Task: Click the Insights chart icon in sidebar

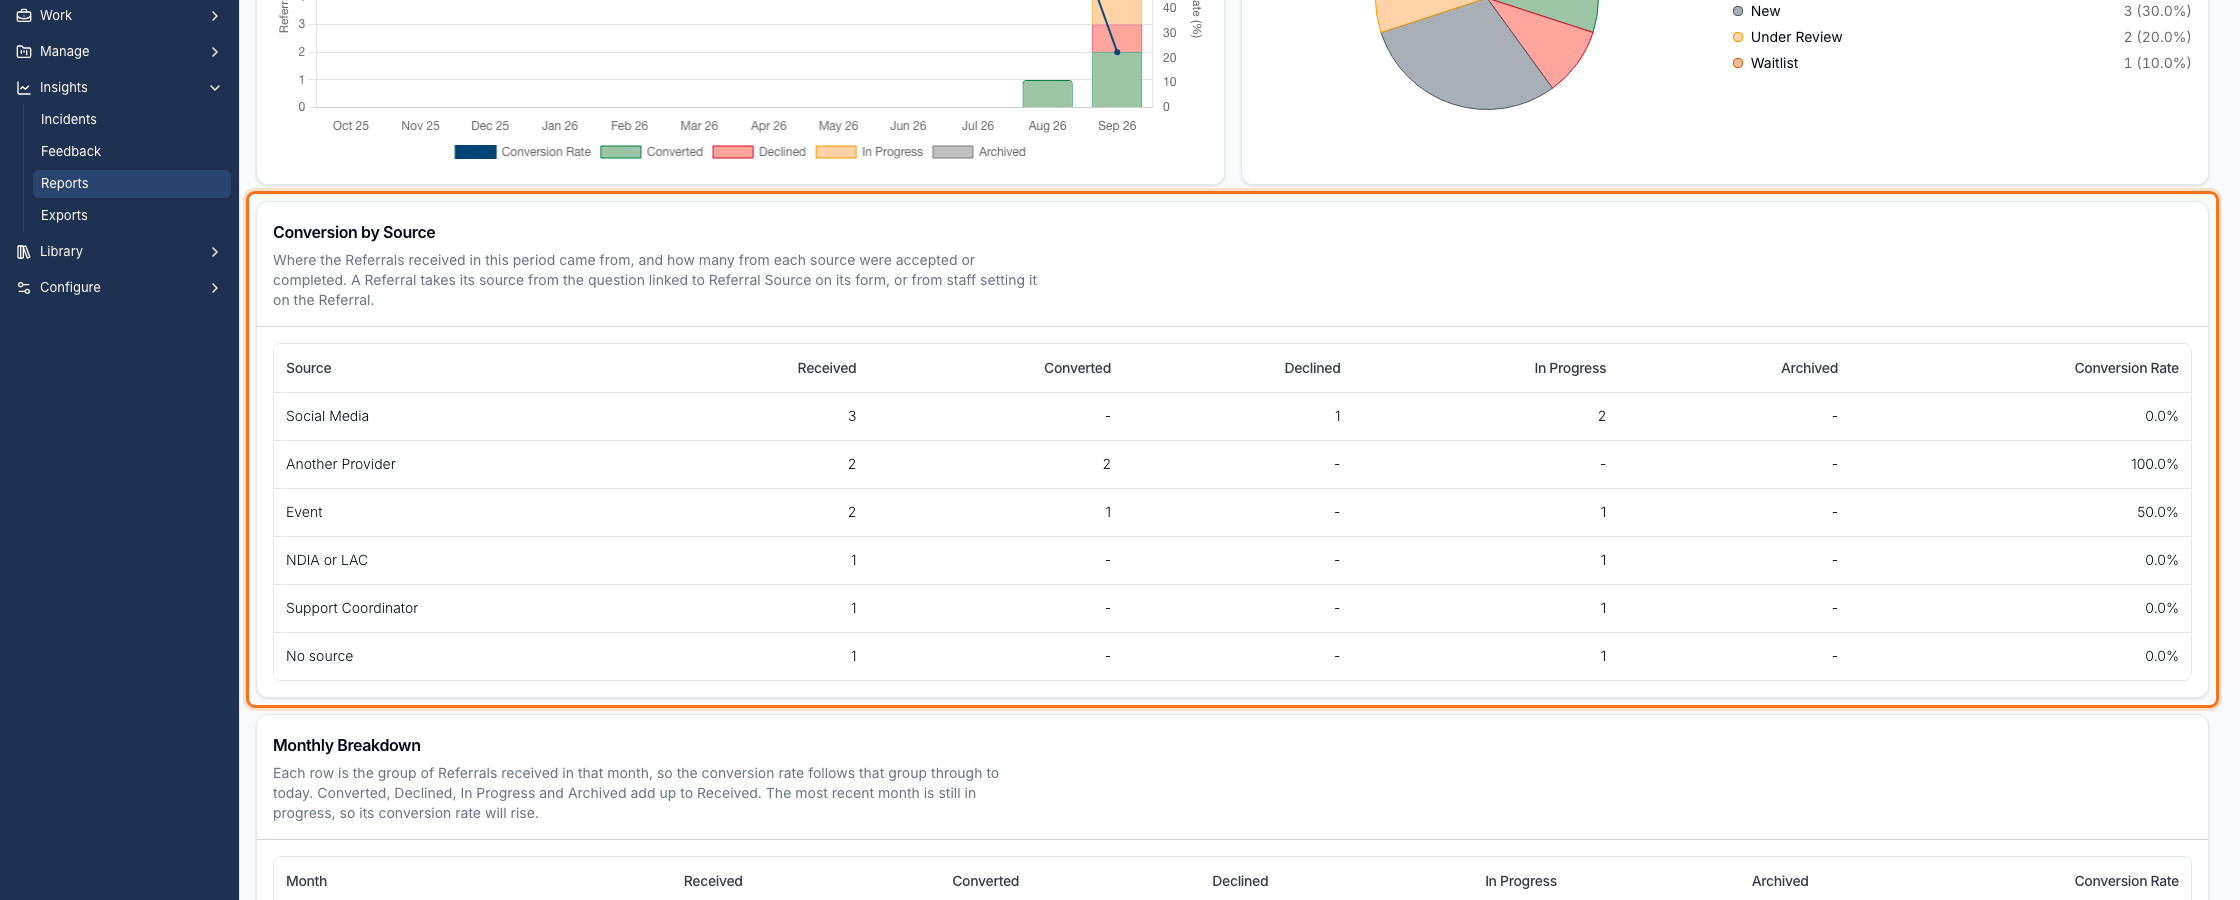Action: tap(24, 87)
